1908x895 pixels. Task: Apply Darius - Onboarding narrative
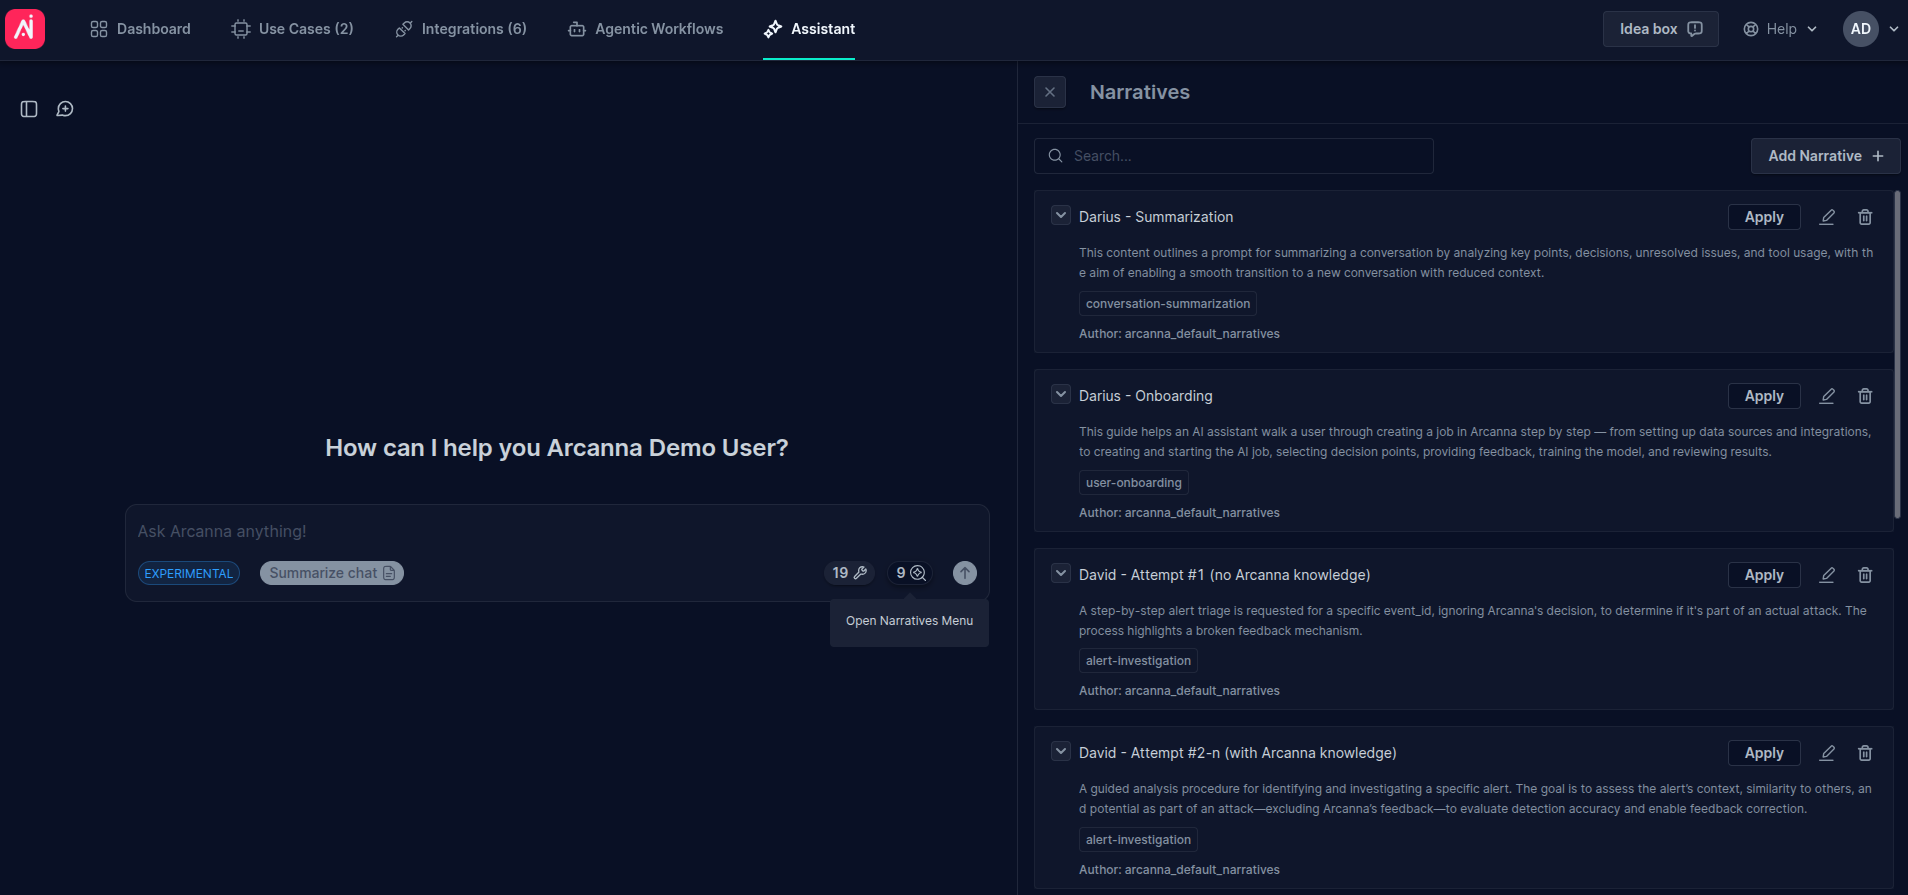pos(1764,396)
